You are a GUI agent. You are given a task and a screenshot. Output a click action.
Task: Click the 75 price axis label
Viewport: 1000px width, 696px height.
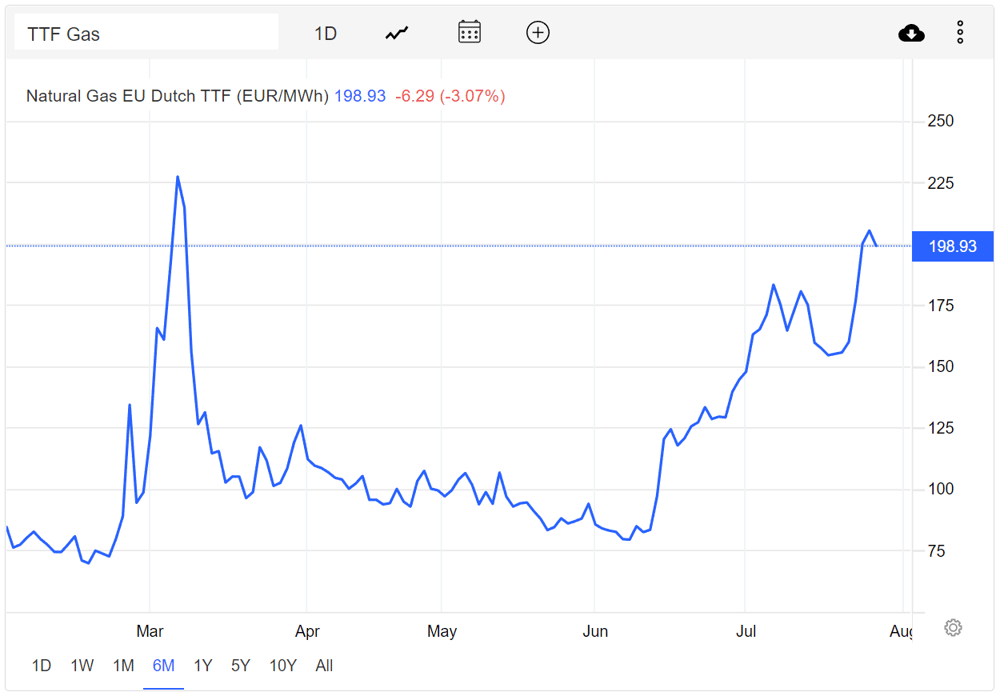tap(936, 551)
